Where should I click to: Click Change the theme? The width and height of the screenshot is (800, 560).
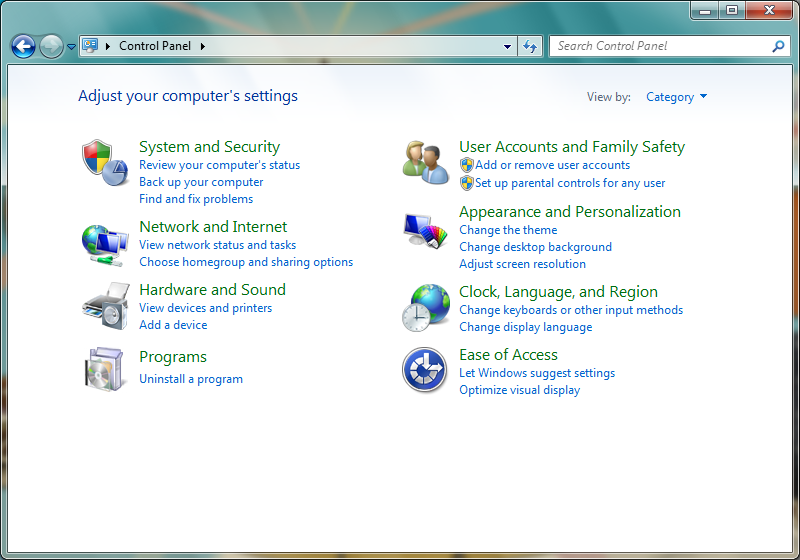click(x=508, y=230)
